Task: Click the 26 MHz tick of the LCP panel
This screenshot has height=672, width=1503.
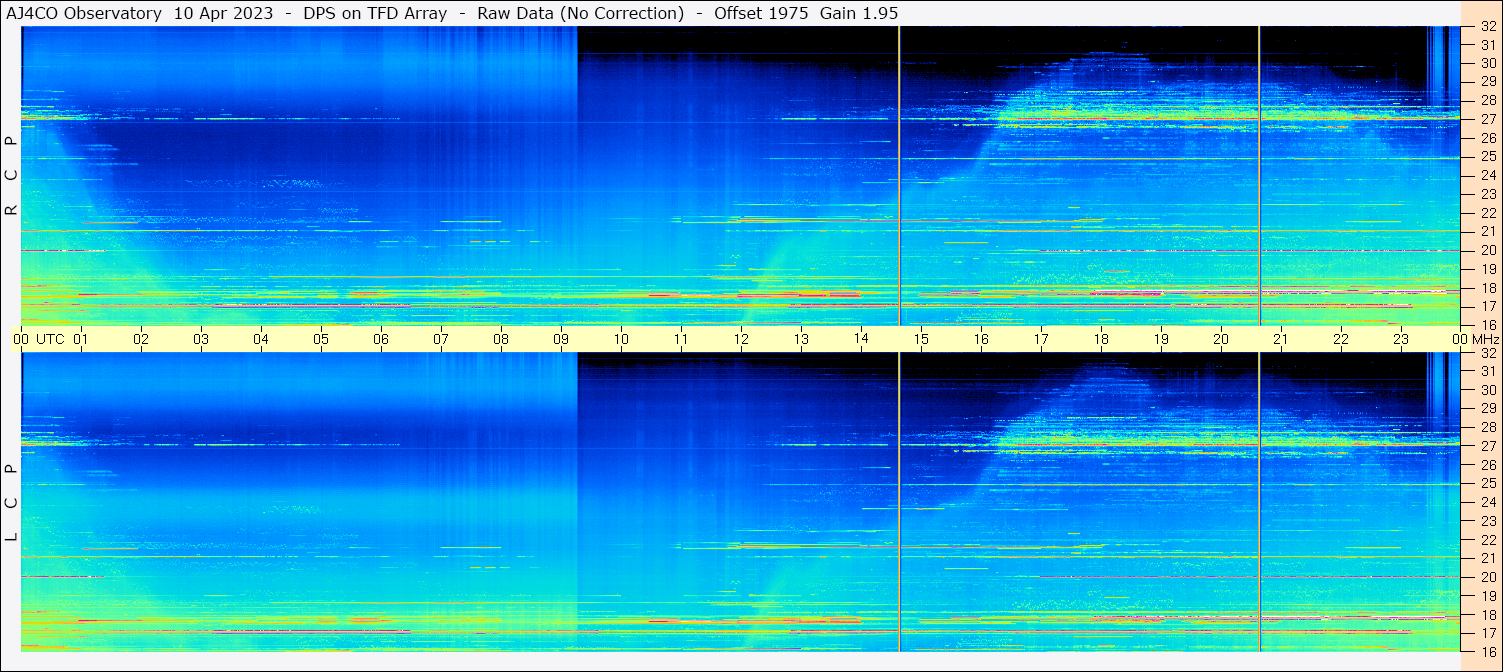Action: coord(1487,465)
